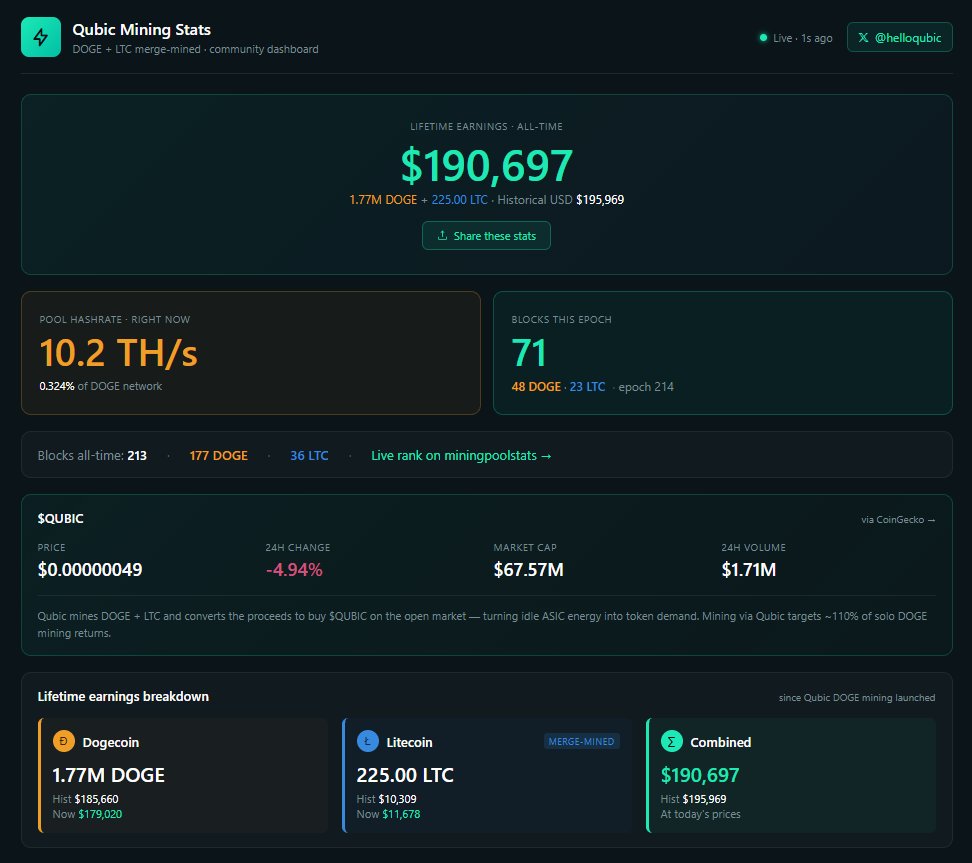This screenshot has width=972, height=863.
Task: Click Combined card $190,697 value
Action: coord(699,775)
